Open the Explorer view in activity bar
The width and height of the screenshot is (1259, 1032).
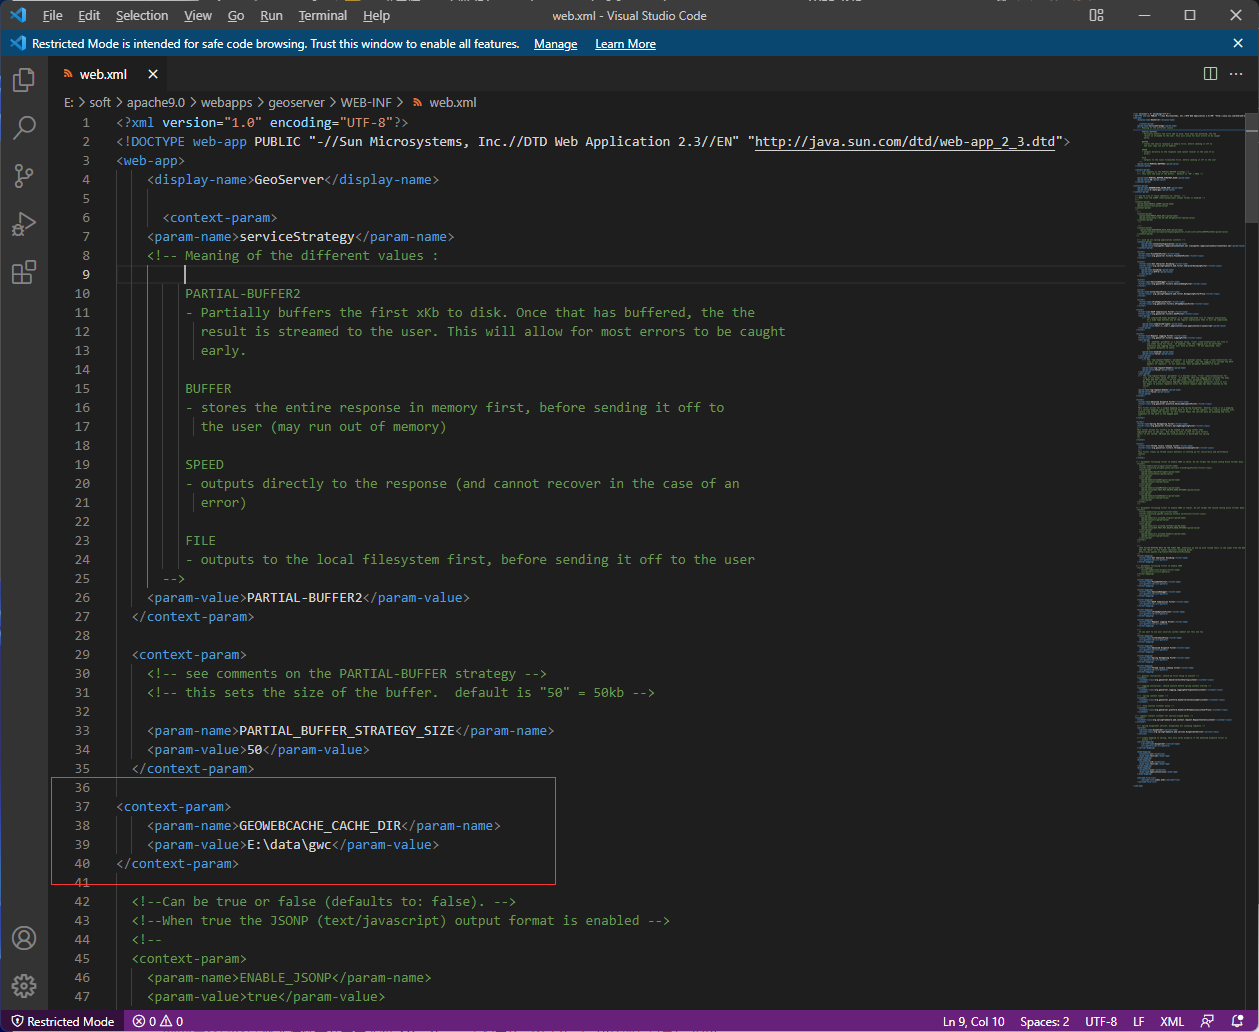click(x=24, y=81)
